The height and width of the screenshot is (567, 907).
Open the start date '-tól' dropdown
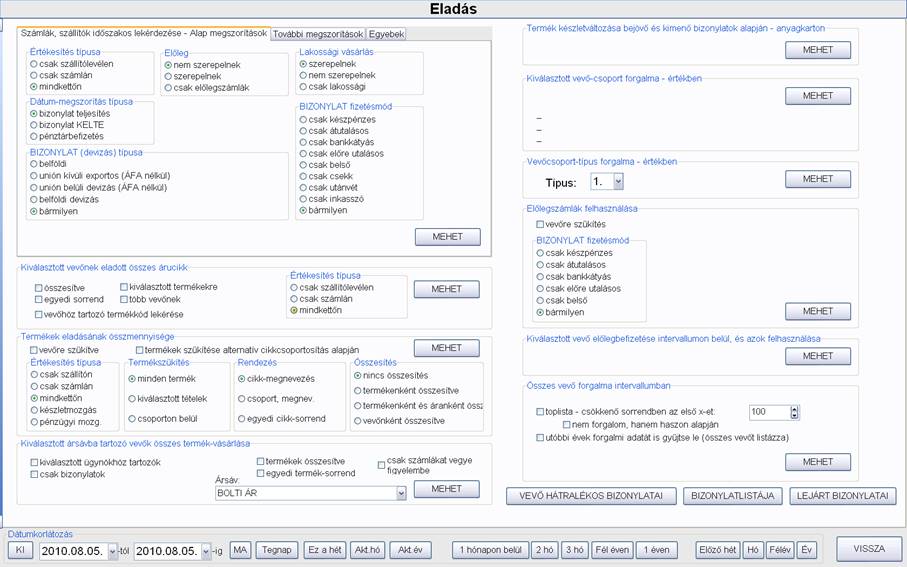point(112,551)
